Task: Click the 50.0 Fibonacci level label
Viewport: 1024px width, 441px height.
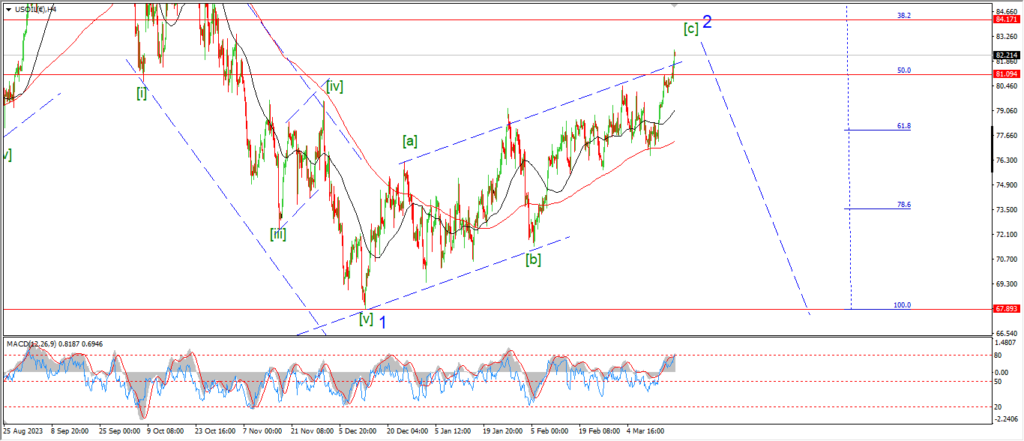Action: tap(903, 70)
